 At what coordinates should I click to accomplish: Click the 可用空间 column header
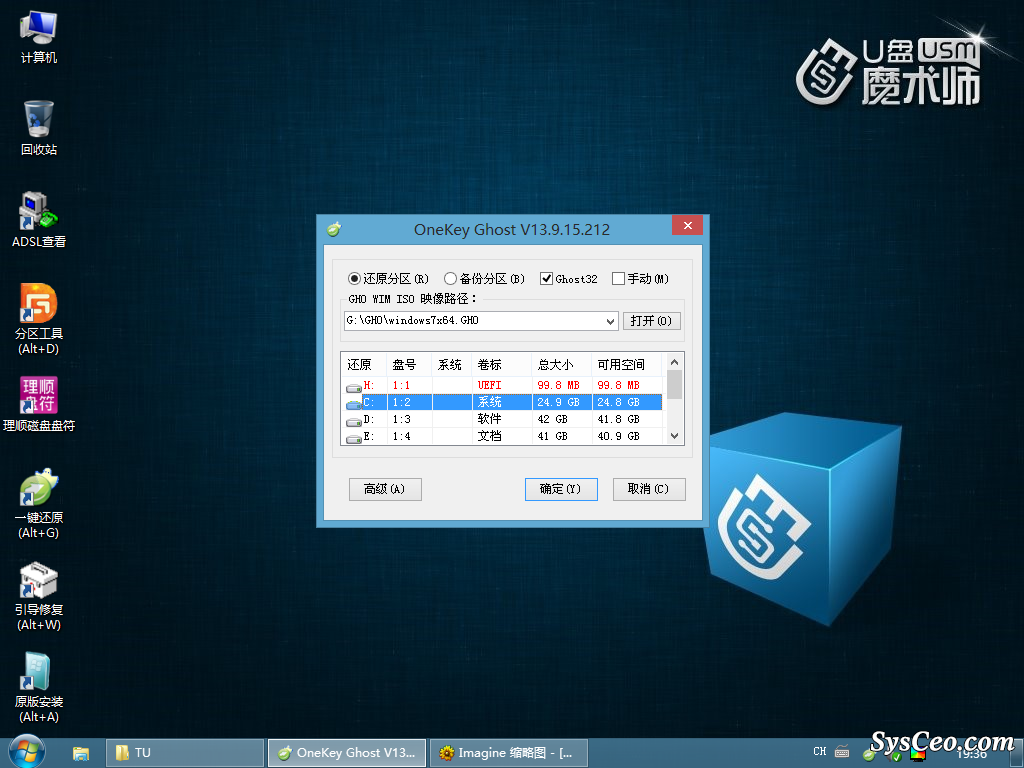[x=626, y=364]
